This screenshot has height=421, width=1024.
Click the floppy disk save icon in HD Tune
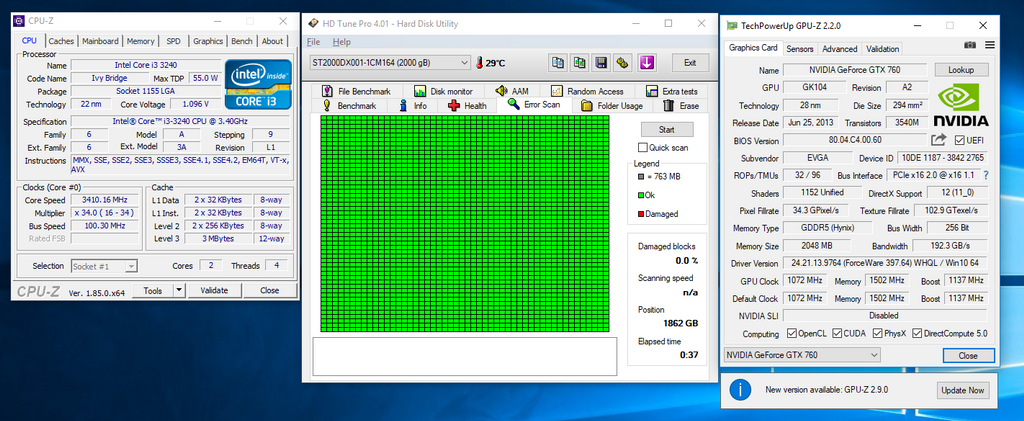click(601, 63)
